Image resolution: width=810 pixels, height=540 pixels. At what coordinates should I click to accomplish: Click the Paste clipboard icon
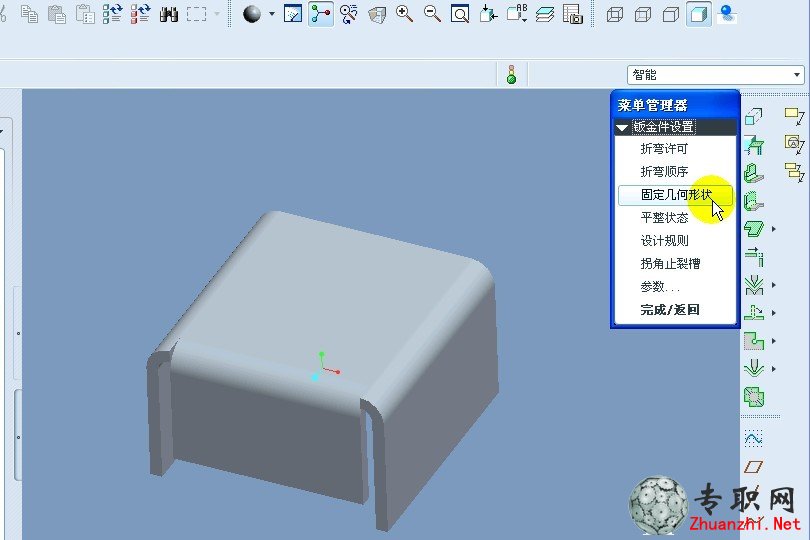click(x=57, y=14)
